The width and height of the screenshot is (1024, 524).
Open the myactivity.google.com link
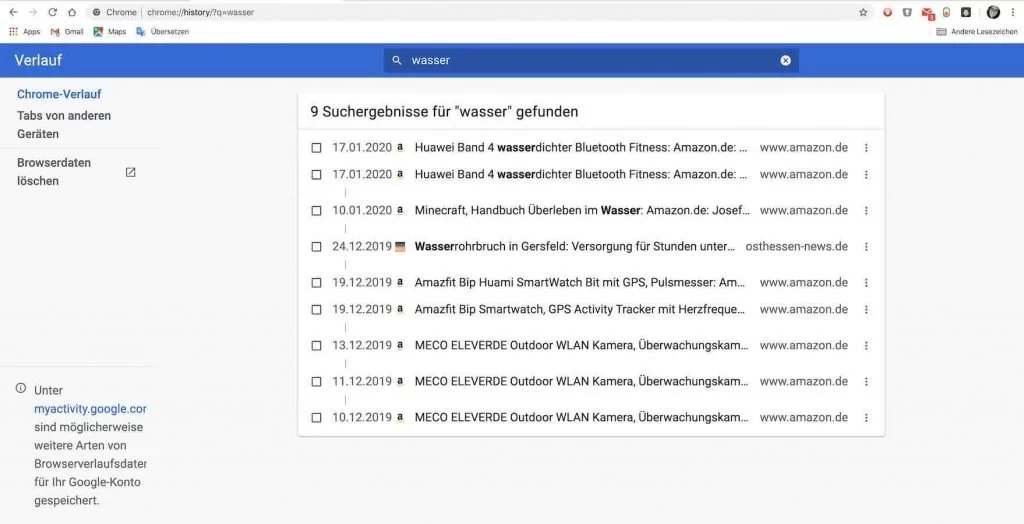(x=90, y=408)
